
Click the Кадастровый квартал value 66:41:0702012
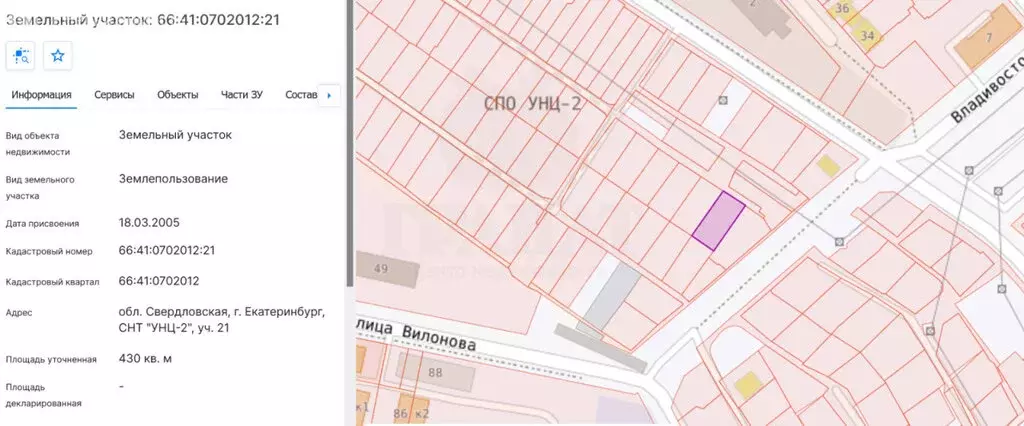click(x=159, y=281)
